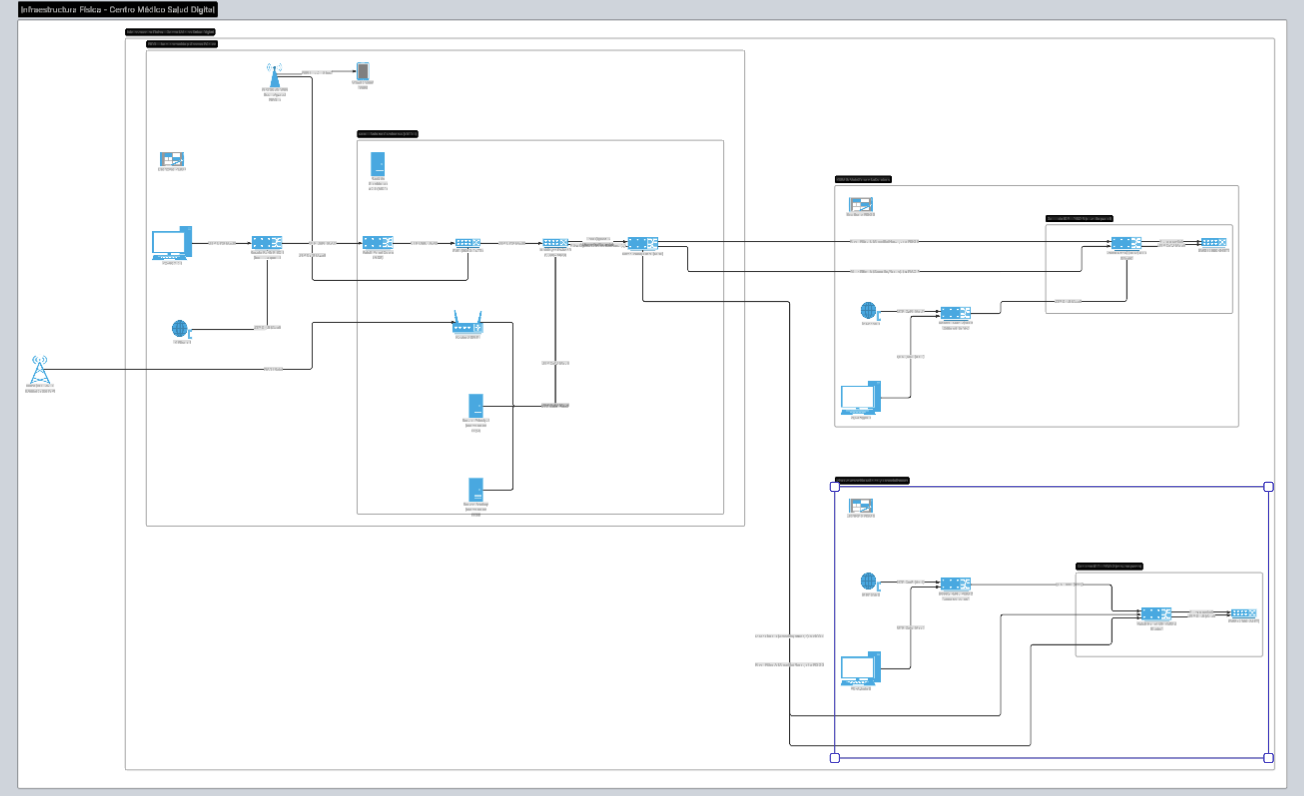
Task: Click the dashboard icon in the selected branch group
Action: (x=861, y=506)
